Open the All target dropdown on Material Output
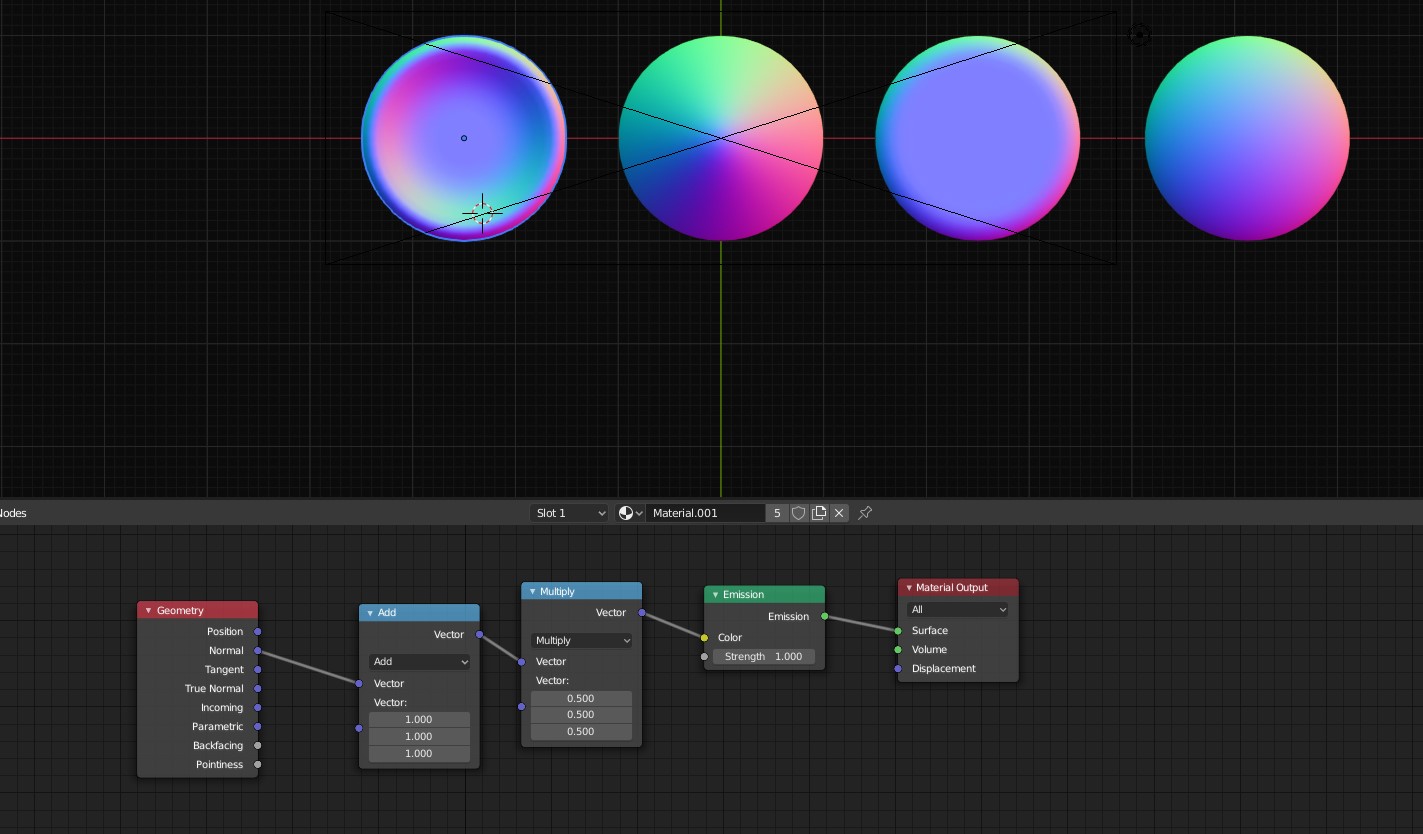 [957, 609]
